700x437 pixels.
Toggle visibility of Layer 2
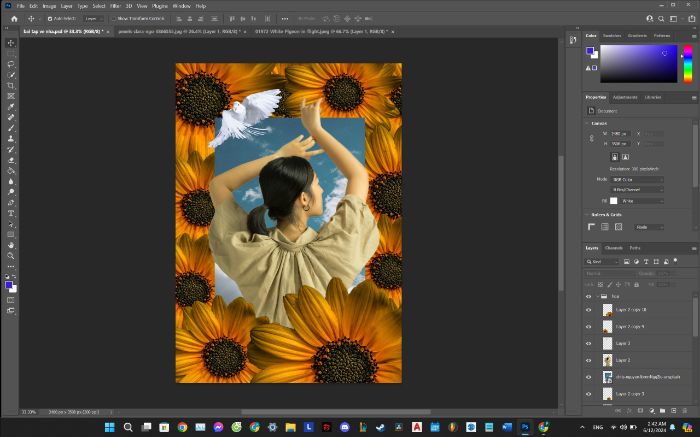(588, 360)
